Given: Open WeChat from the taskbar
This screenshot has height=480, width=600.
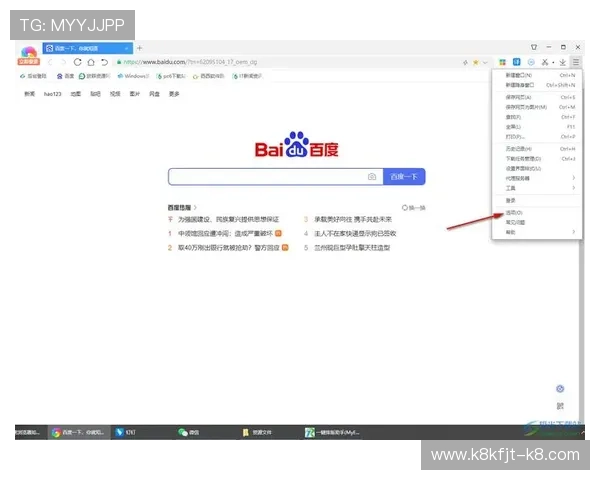Looking at the screenshot, I should click(188, 432).
